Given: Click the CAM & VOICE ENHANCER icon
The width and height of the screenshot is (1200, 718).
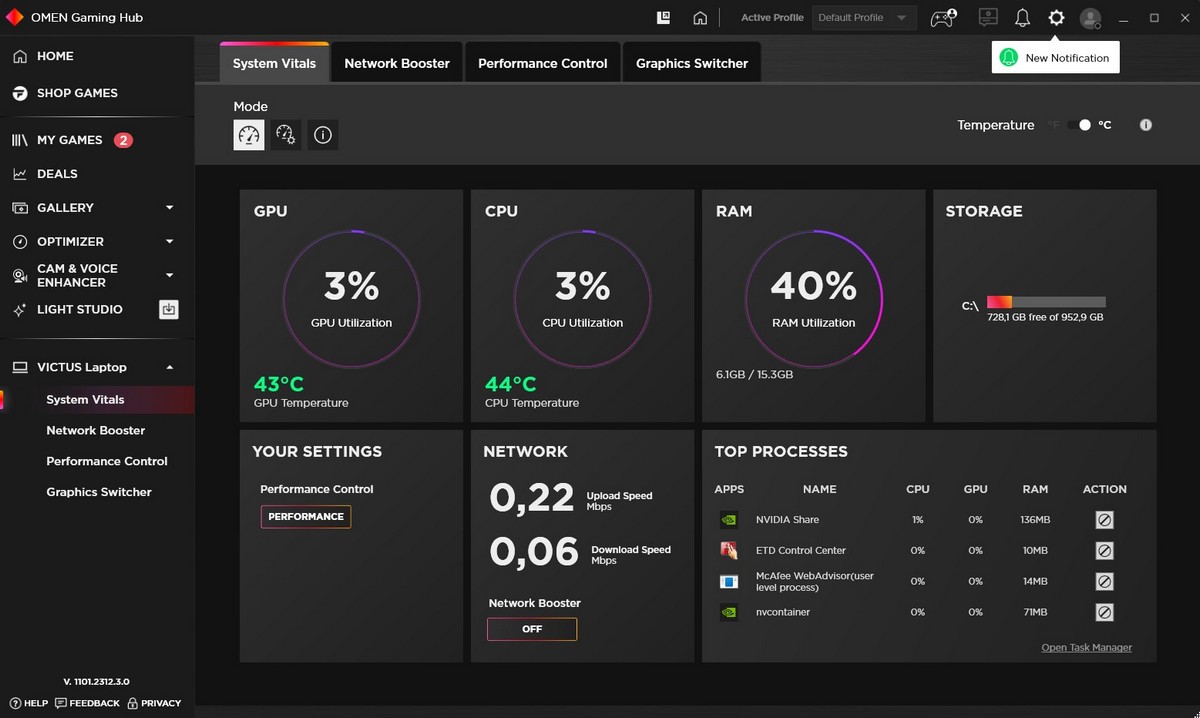Looking at the screenshot, I should (x=19, y=275).
